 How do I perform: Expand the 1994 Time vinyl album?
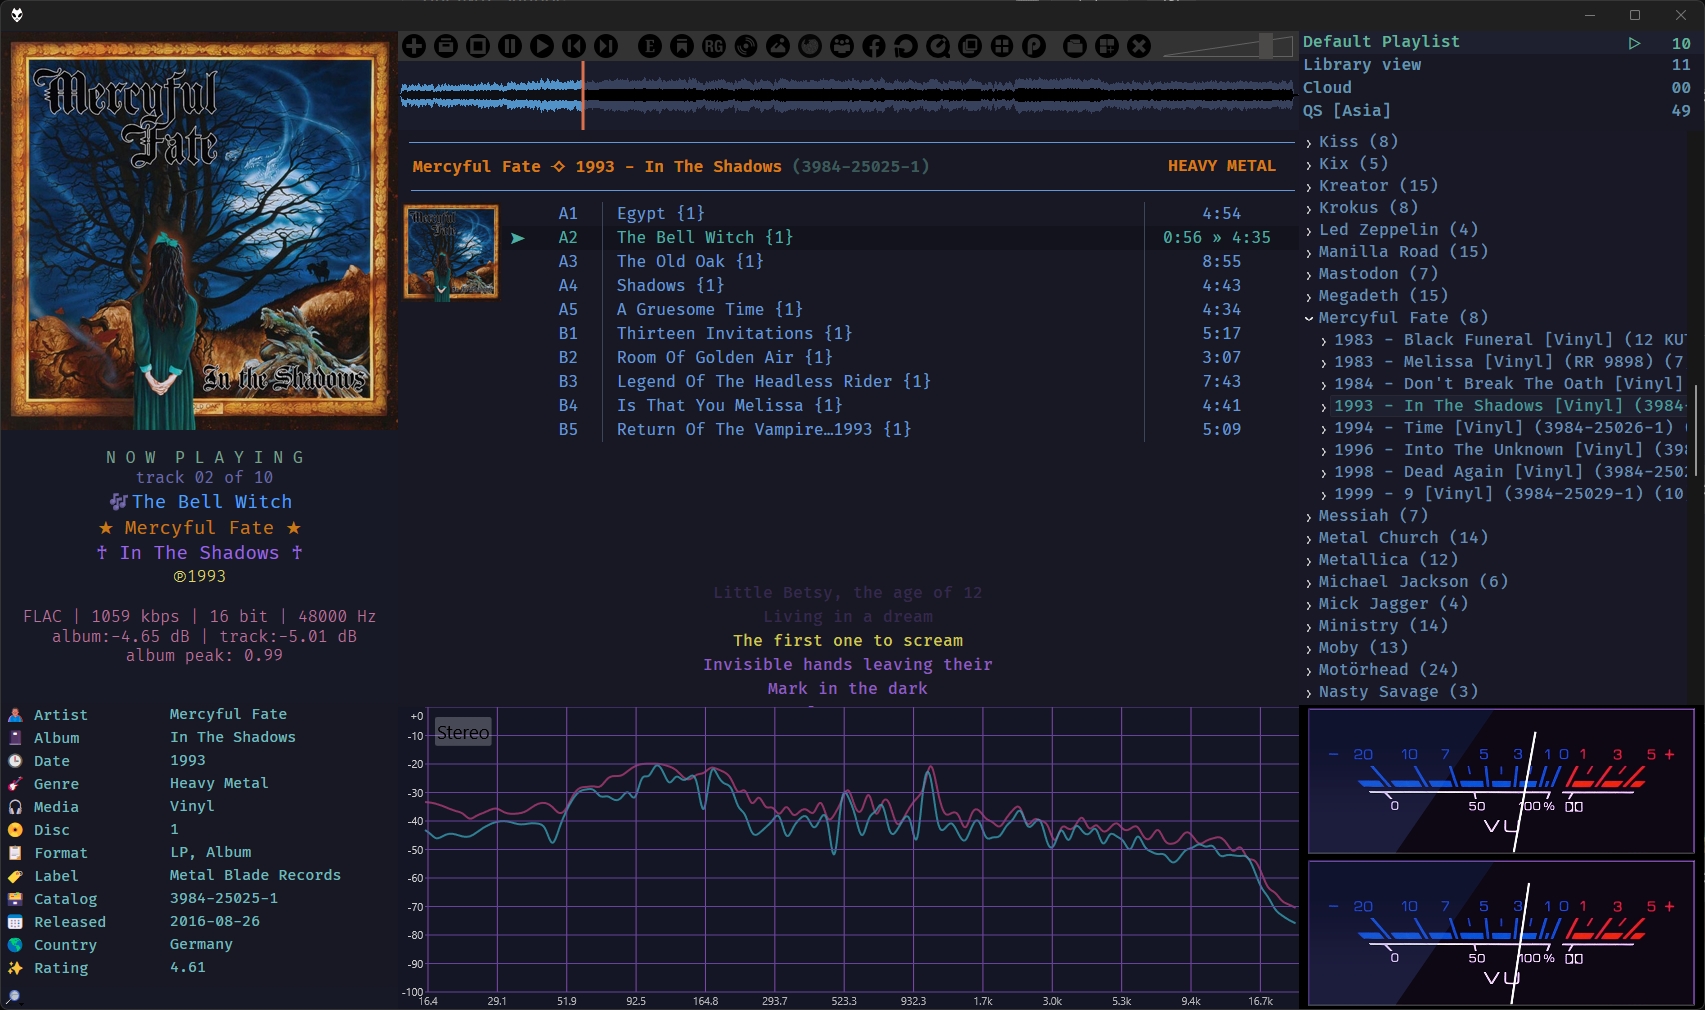[x=1324, y=429]
